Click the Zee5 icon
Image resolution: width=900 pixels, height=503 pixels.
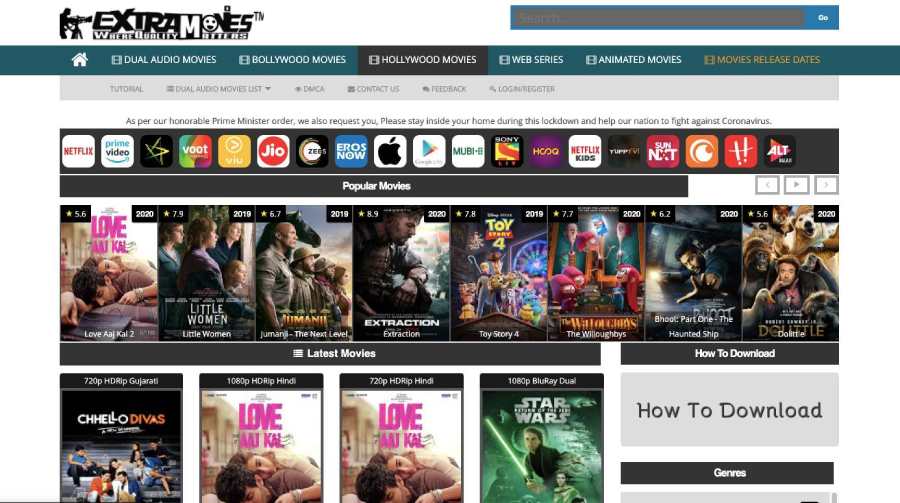point(312,152)
